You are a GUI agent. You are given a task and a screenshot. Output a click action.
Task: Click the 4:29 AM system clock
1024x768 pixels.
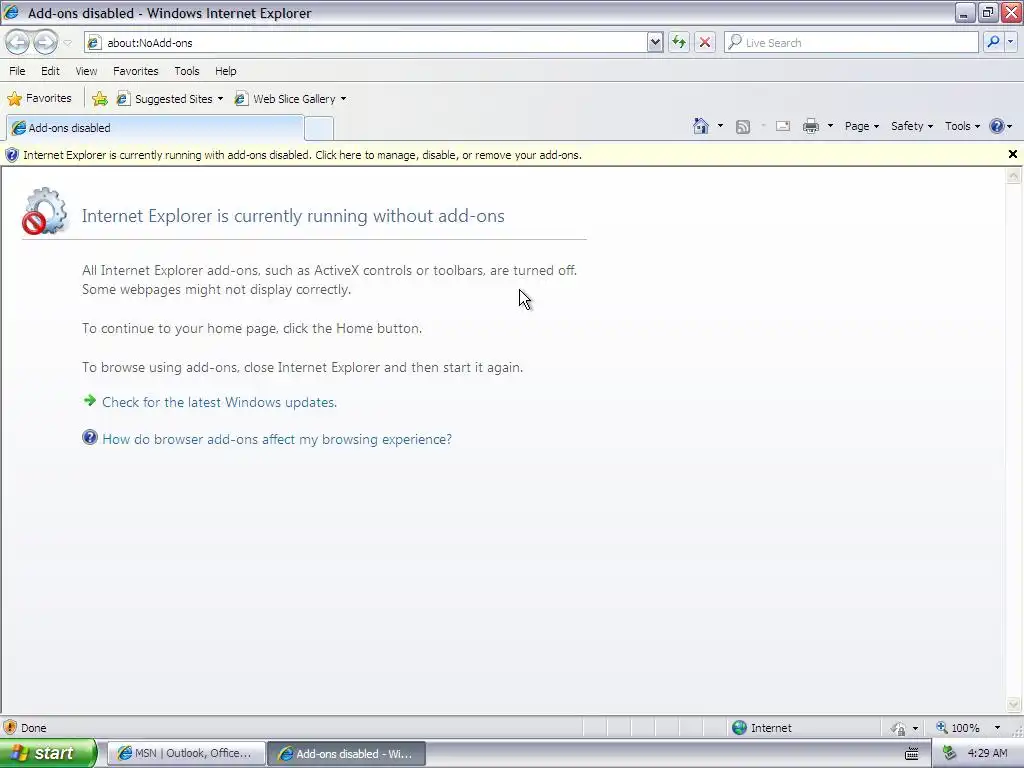pos(987,754)
